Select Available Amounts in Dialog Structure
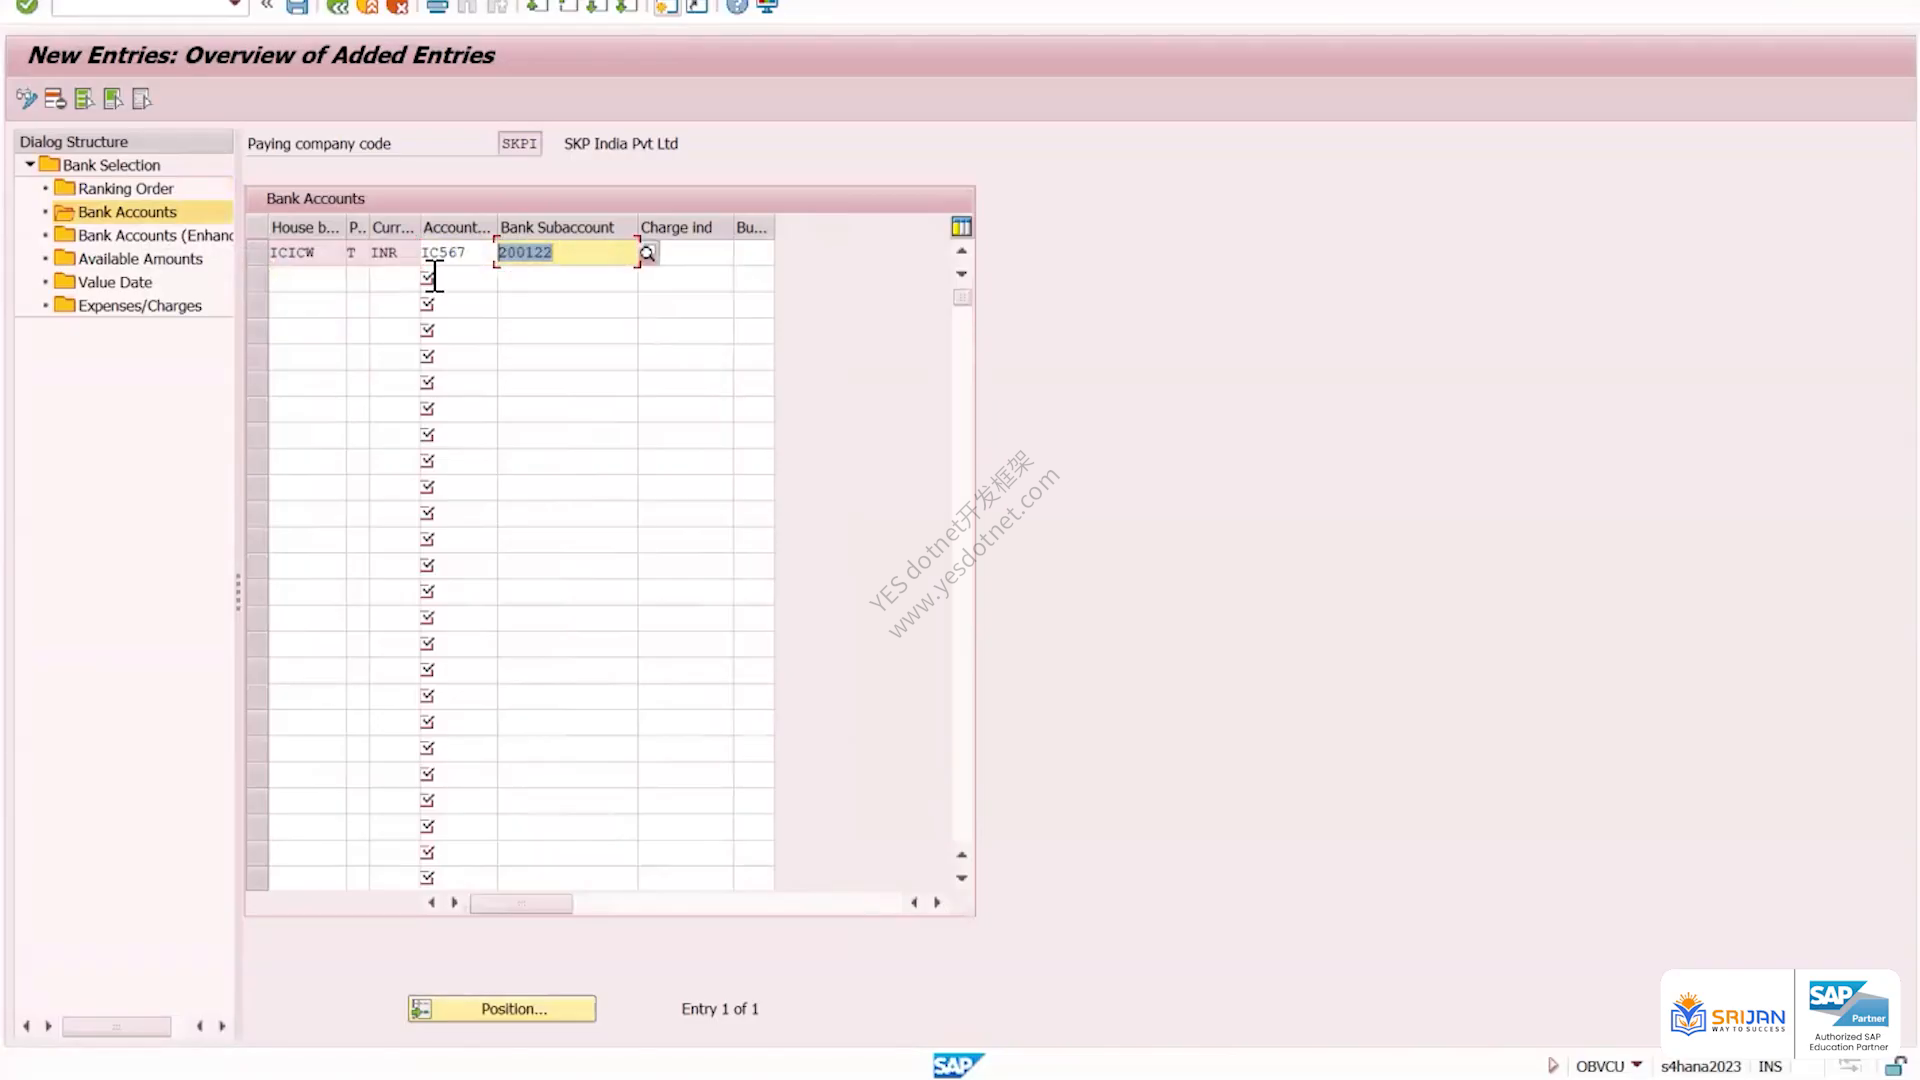The width and height of the screenshot is (1920, 1080). pos(140,259)
